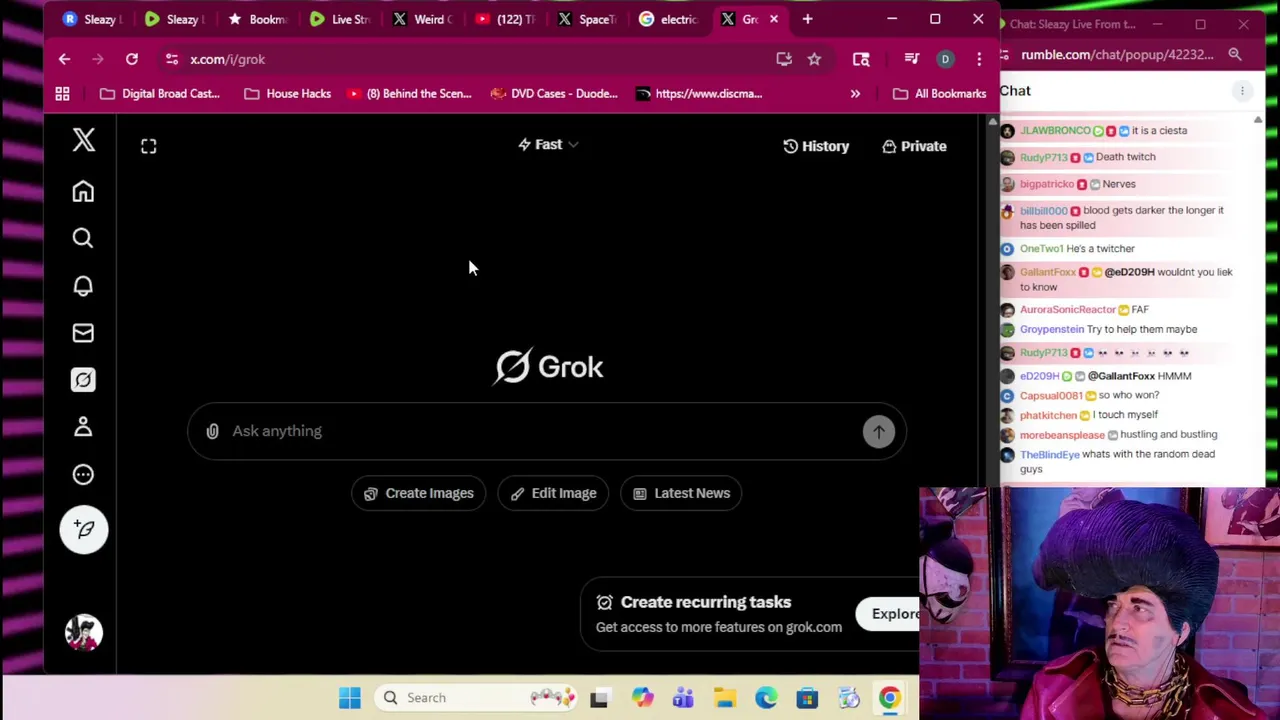The height and width of the screenshot is (720, 1280).
Task: Open Windows Start menu
Action: pos(350,698)
